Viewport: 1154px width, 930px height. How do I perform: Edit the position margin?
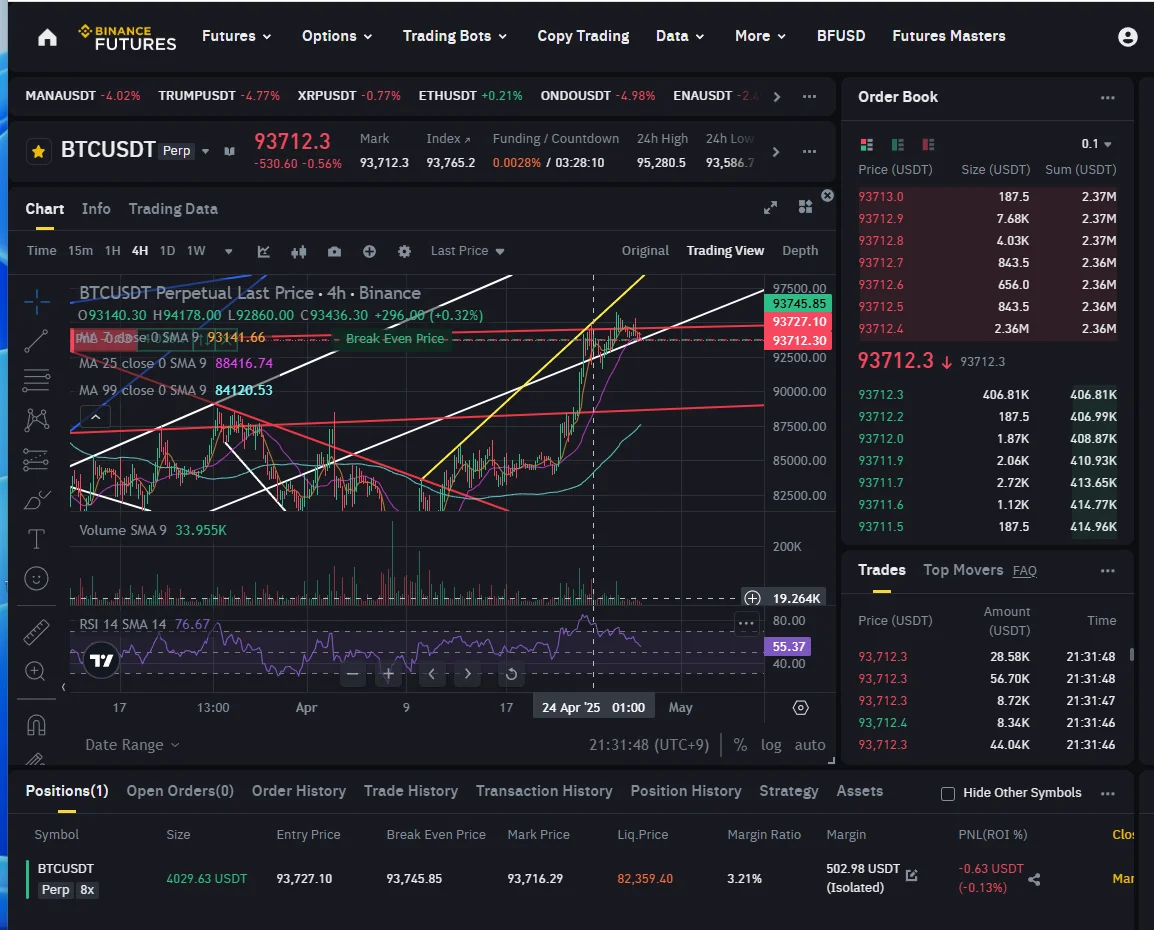(x=911, y=875)
